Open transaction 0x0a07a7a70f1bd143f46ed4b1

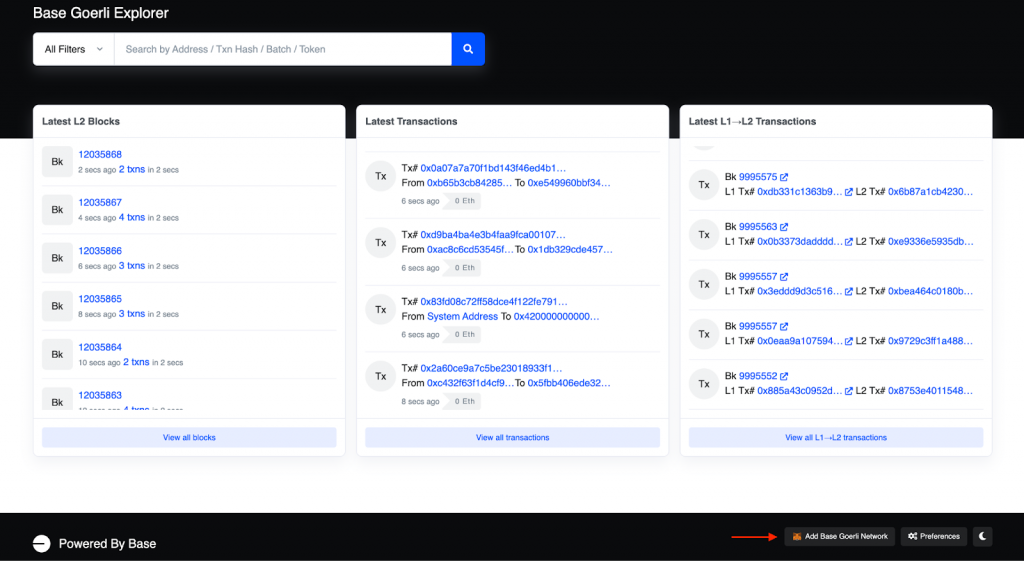(493, 168)
